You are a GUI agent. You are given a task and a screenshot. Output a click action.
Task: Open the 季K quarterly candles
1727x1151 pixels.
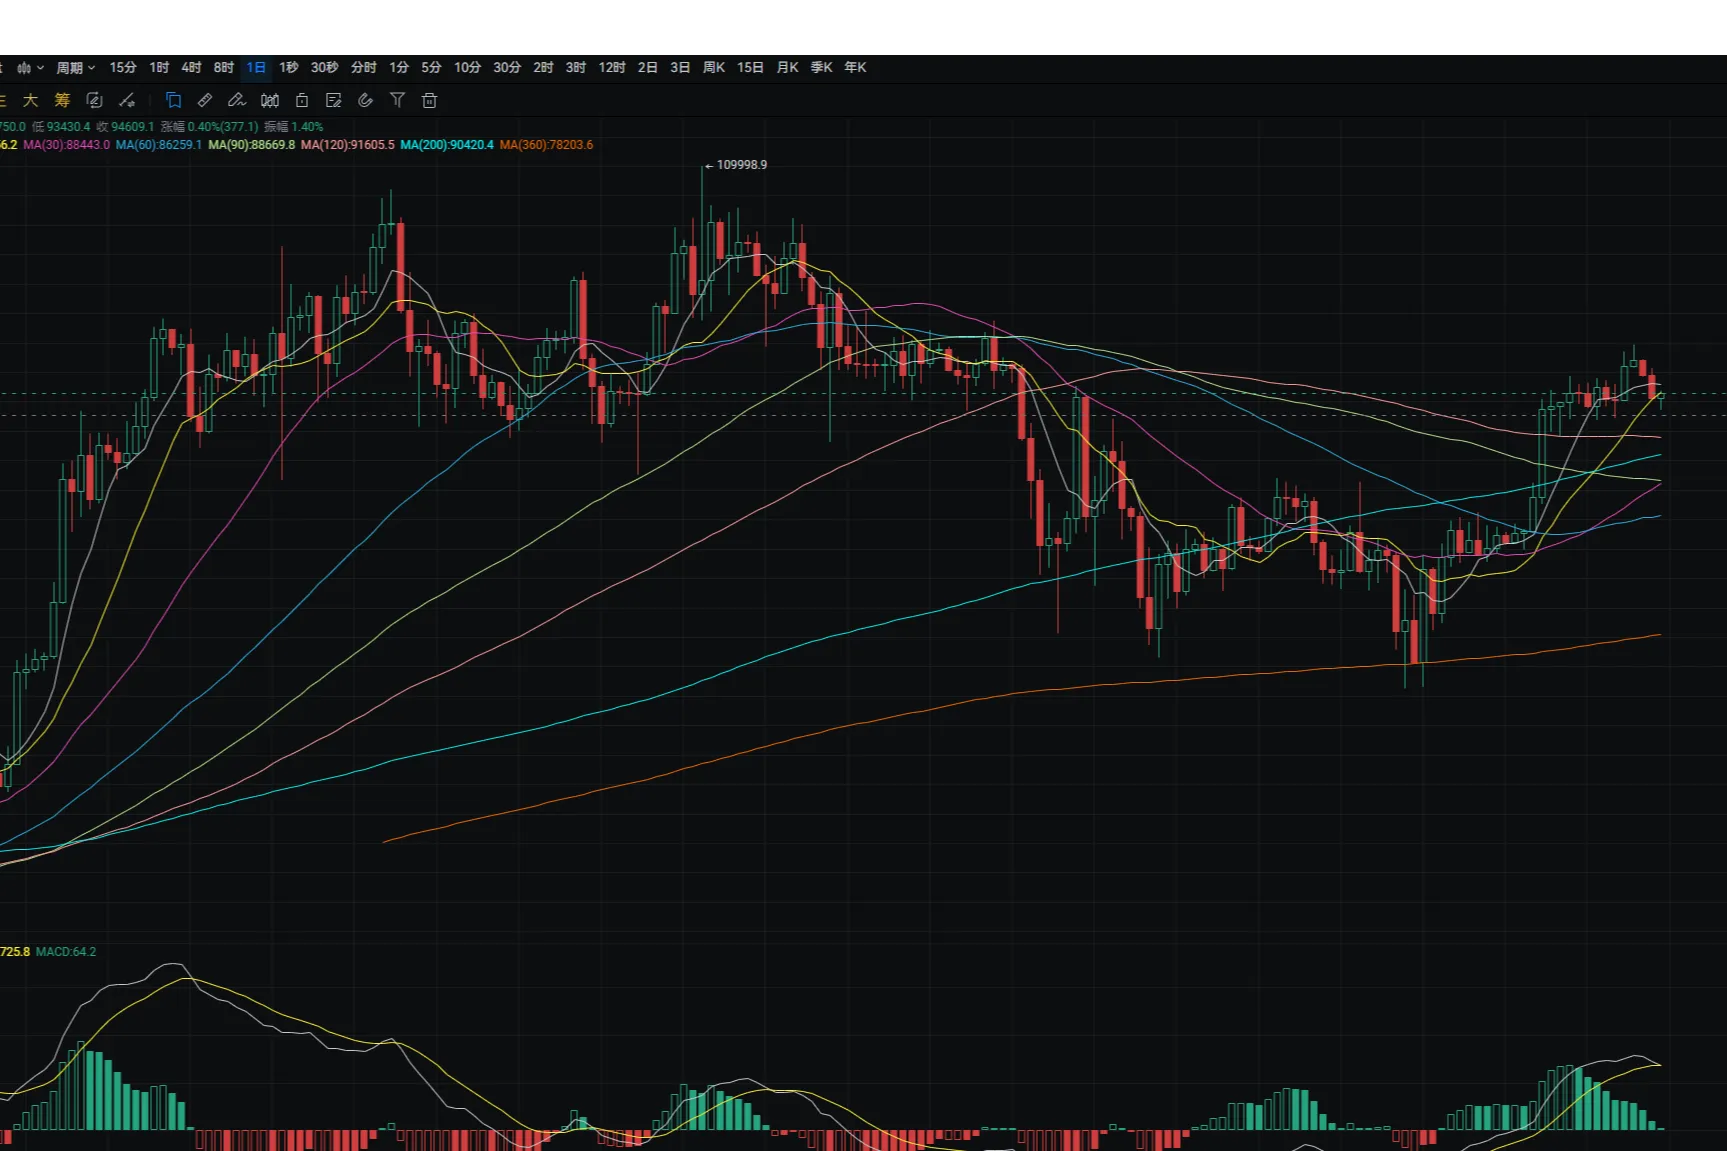point(822,68)
